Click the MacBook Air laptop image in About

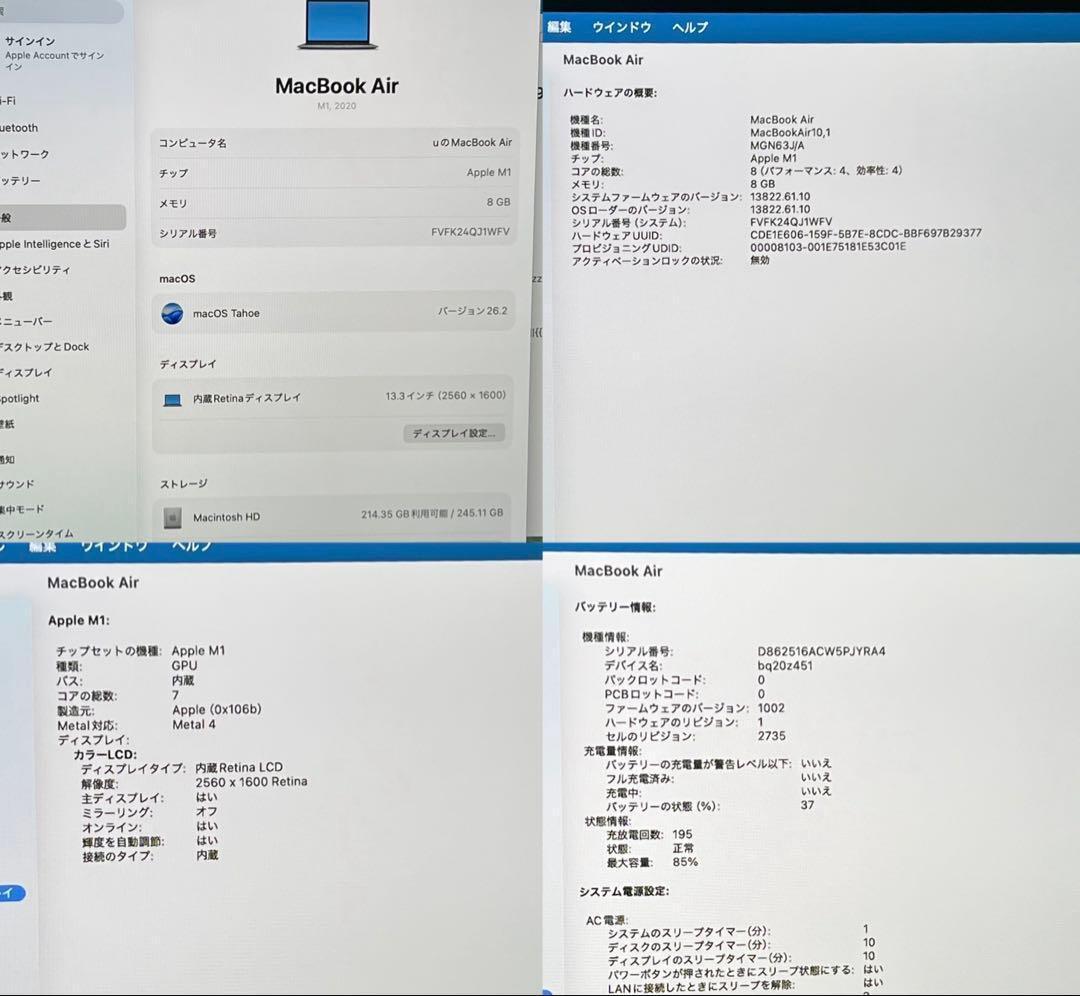(338, 25)
